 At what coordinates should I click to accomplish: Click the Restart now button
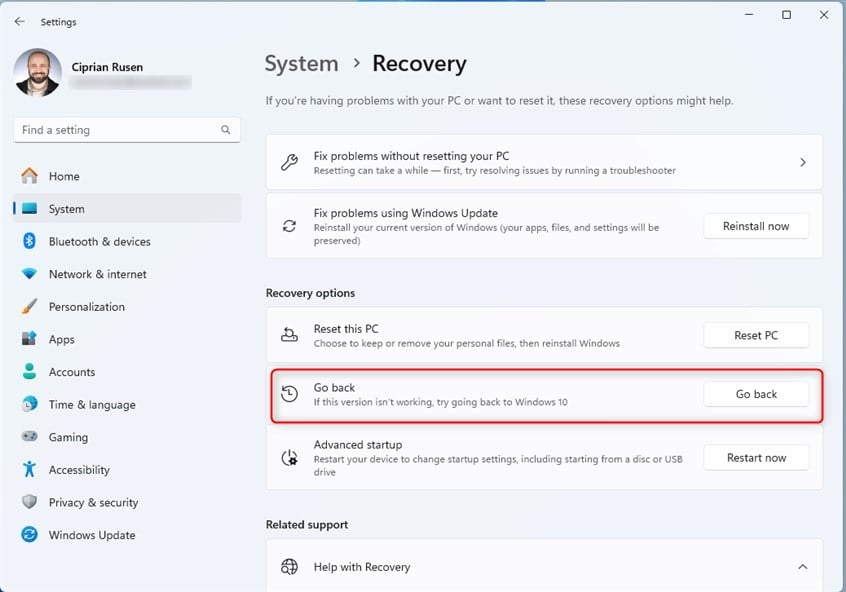tap(756, 458)
